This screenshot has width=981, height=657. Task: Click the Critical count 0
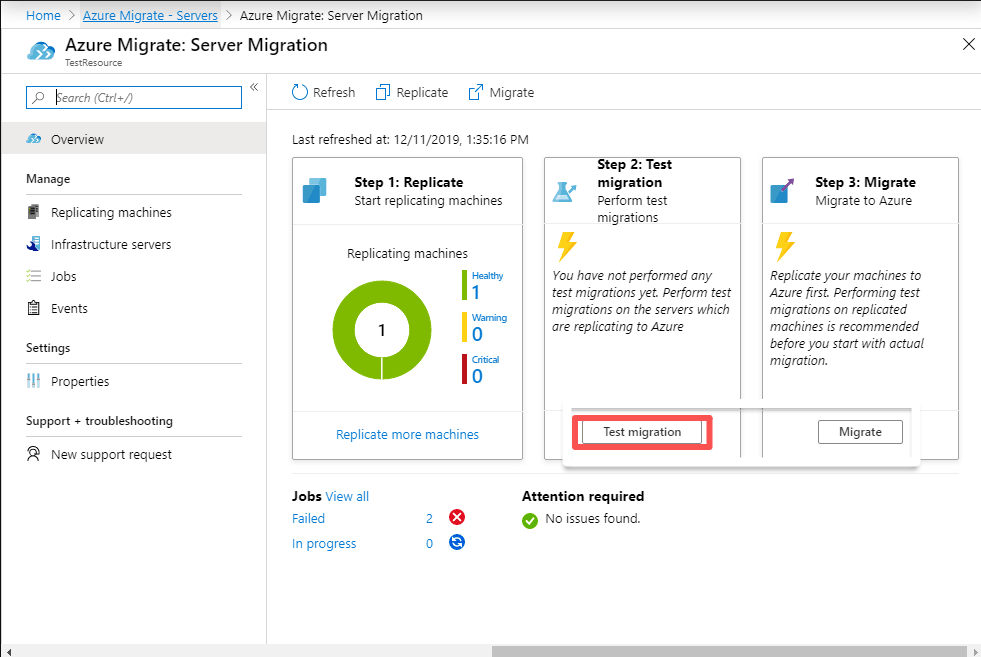click(x=477, y=376)
